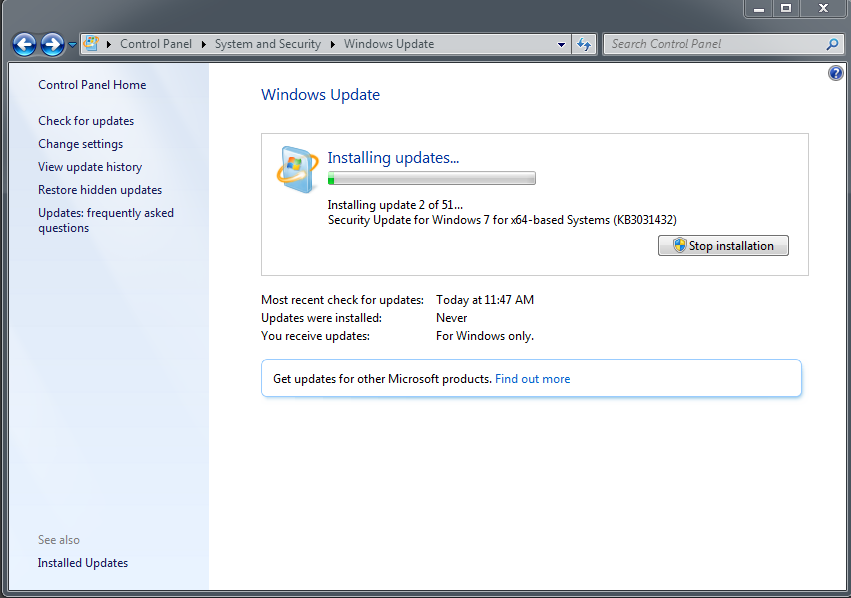The height and width of the screenshot is (598, 851).
Task: Click the Refresh button in address bar
Action: pyautogui.click(x=584, y=44)
